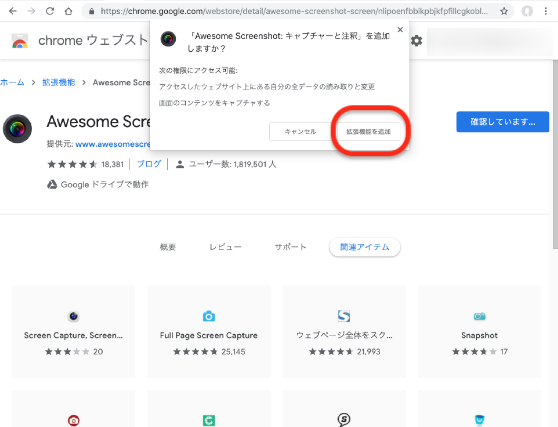Viewport: 558px width, 427px height.
Task: Click the 21,993 rating count
Action: 369,352
